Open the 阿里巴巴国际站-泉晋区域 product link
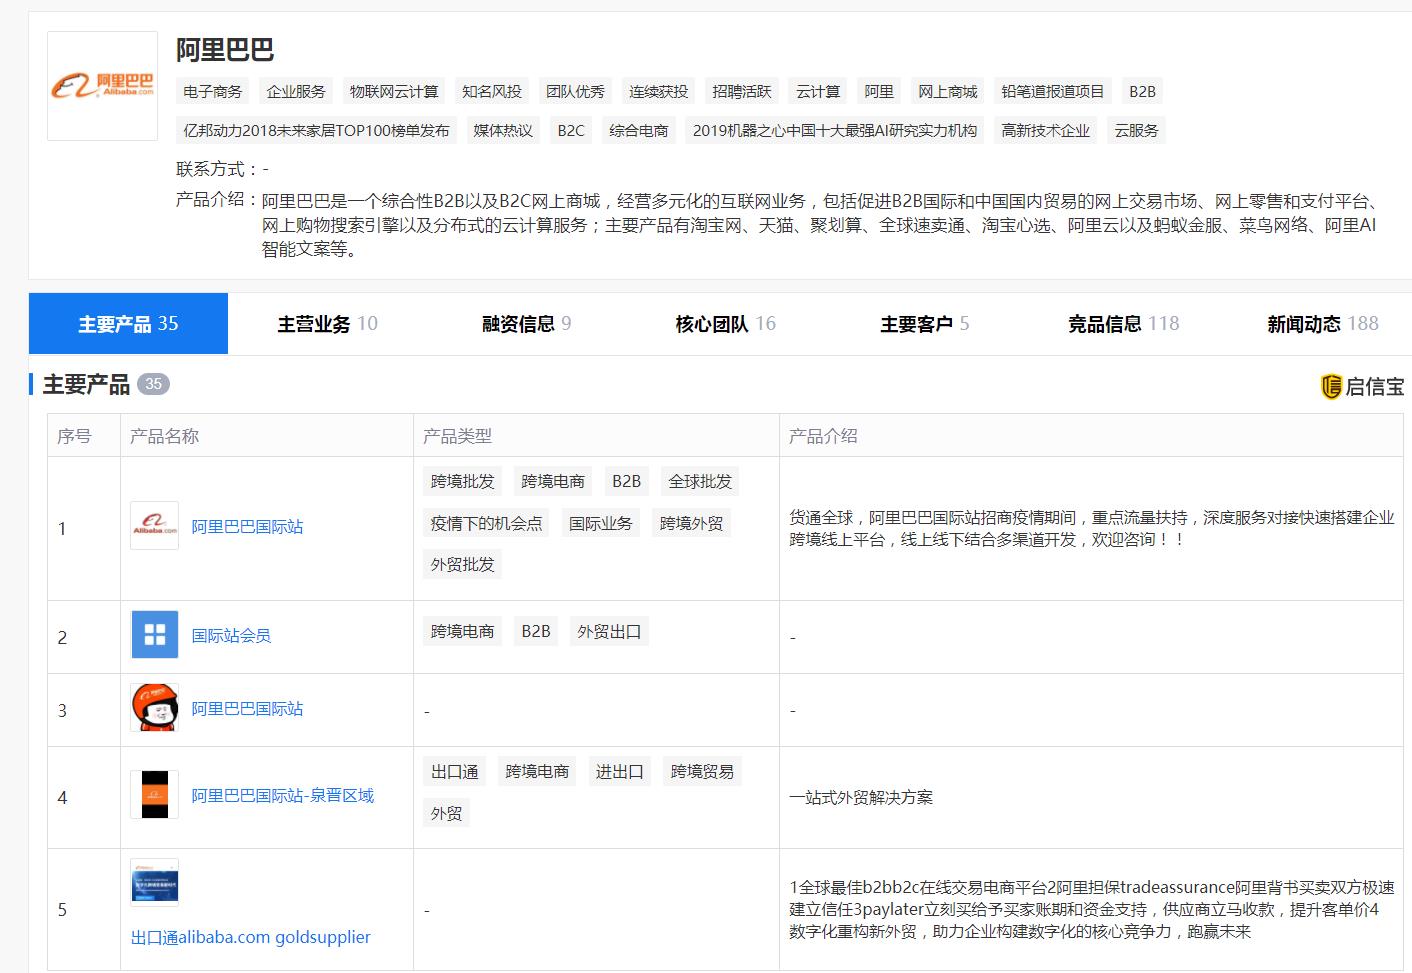 (x=283, y=795)
